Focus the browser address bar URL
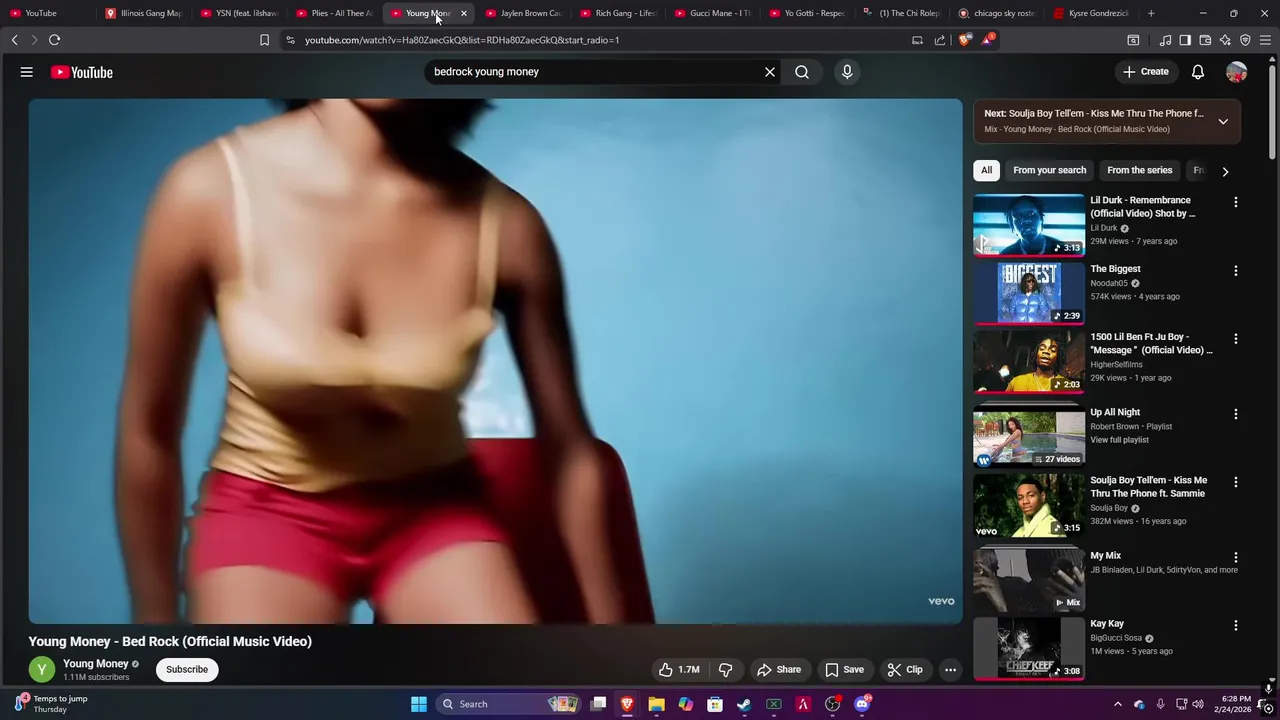The image size is (1280, 720). point(462,40)
